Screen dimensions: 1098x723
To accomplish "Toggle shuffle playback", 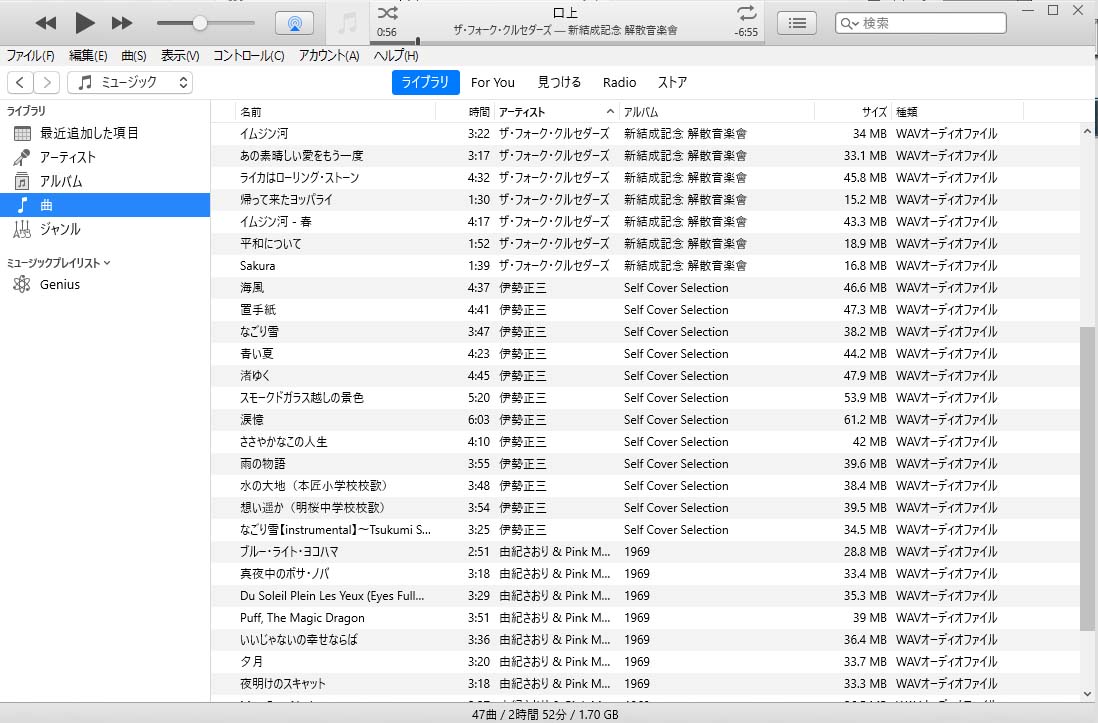I will pos(388,13).
